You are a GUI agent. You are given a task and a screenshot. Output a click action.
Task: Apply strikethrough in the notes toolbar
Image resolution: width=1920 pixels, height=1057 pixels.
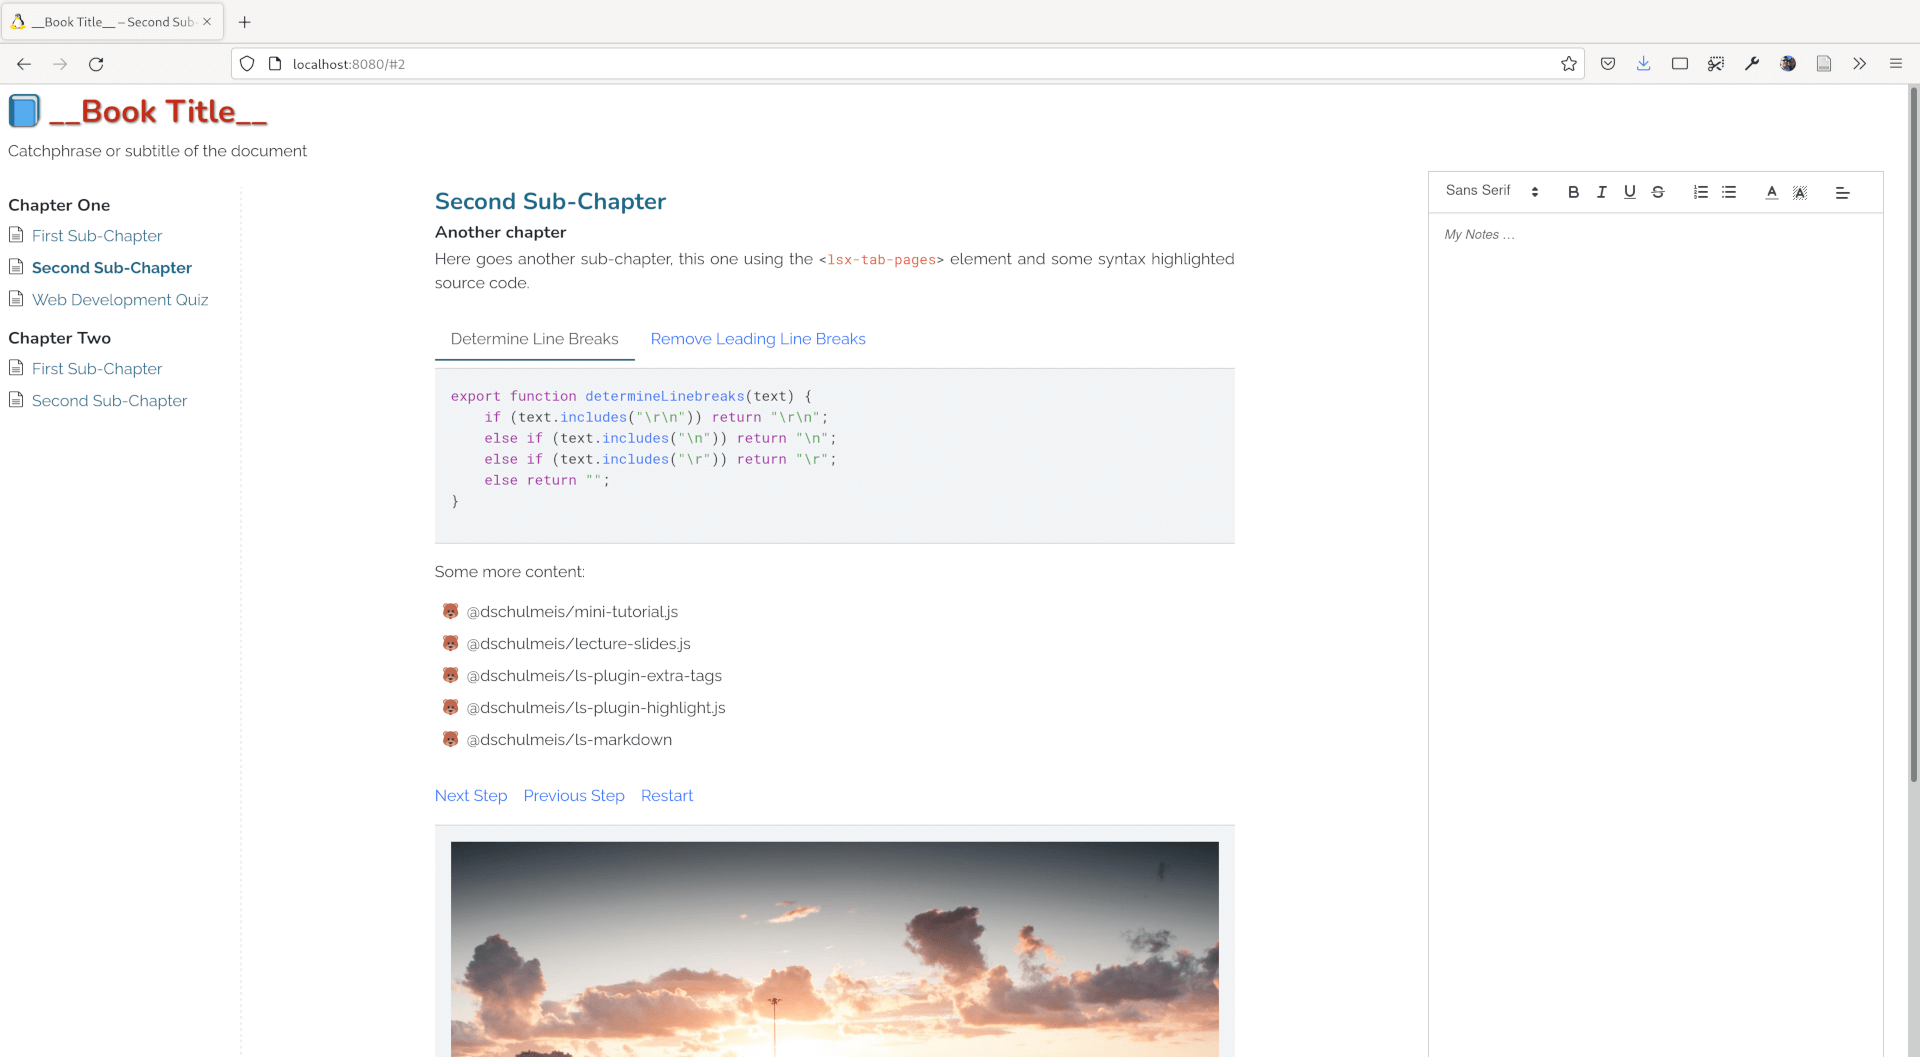point(1657,192)
